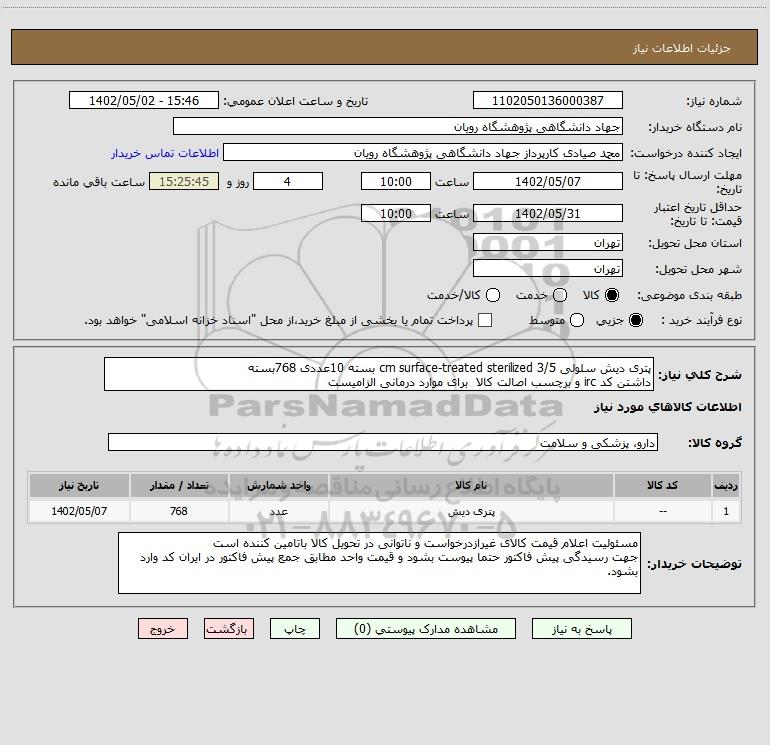Click the گروه کالا field دارو، پزشکی و سلامت

(383, 442)
